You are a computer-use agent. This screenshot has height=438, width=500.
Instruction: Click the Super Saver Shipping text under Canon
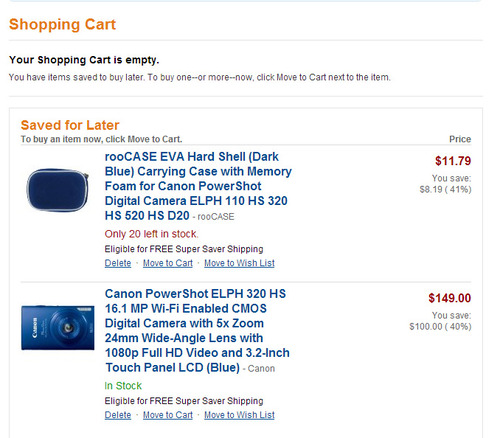pos(184,401)
